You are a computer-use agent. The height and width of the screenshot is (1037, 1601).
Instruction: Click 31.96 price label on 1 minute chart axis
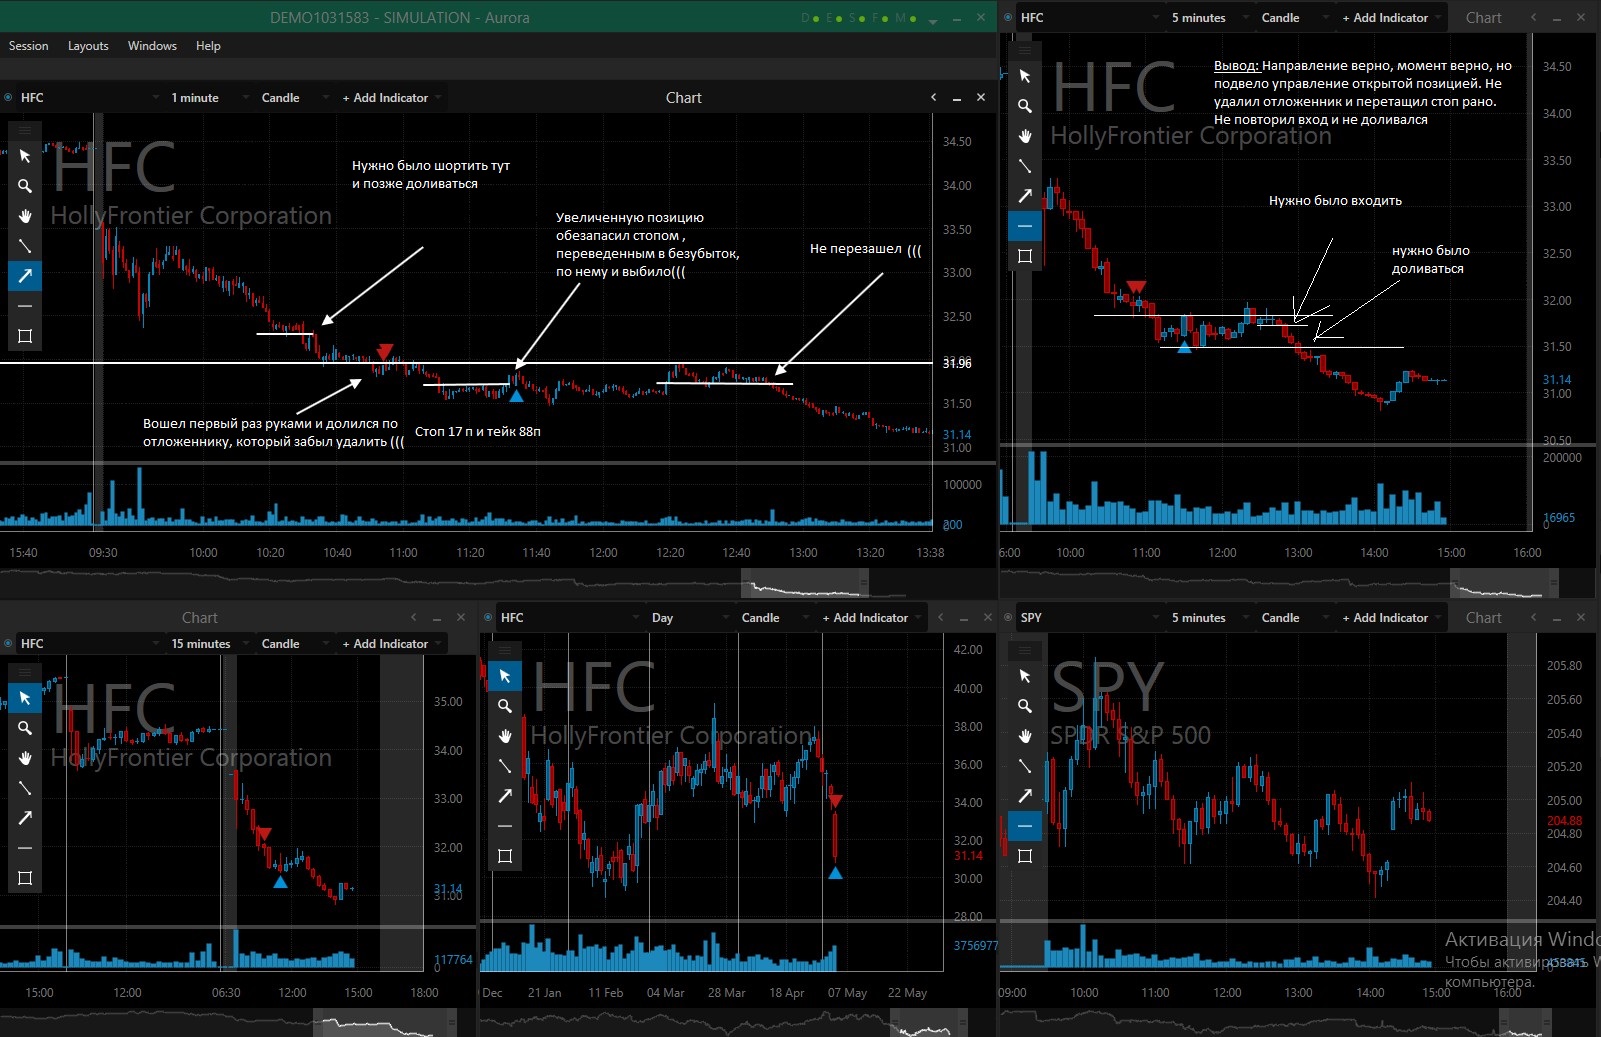click(x=957, y=363)
